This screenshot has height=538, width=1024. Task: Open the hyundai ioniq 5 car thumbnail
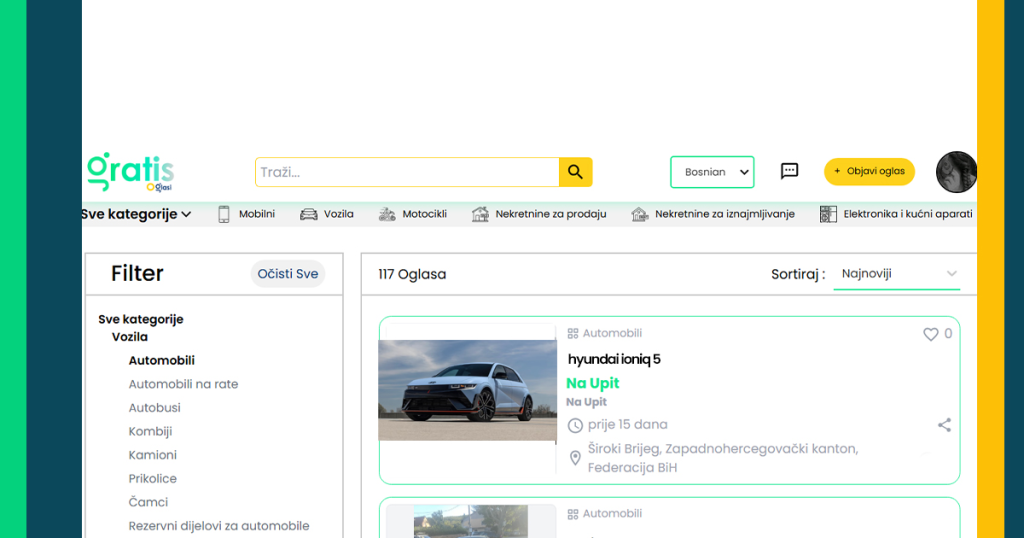point(467,390)
